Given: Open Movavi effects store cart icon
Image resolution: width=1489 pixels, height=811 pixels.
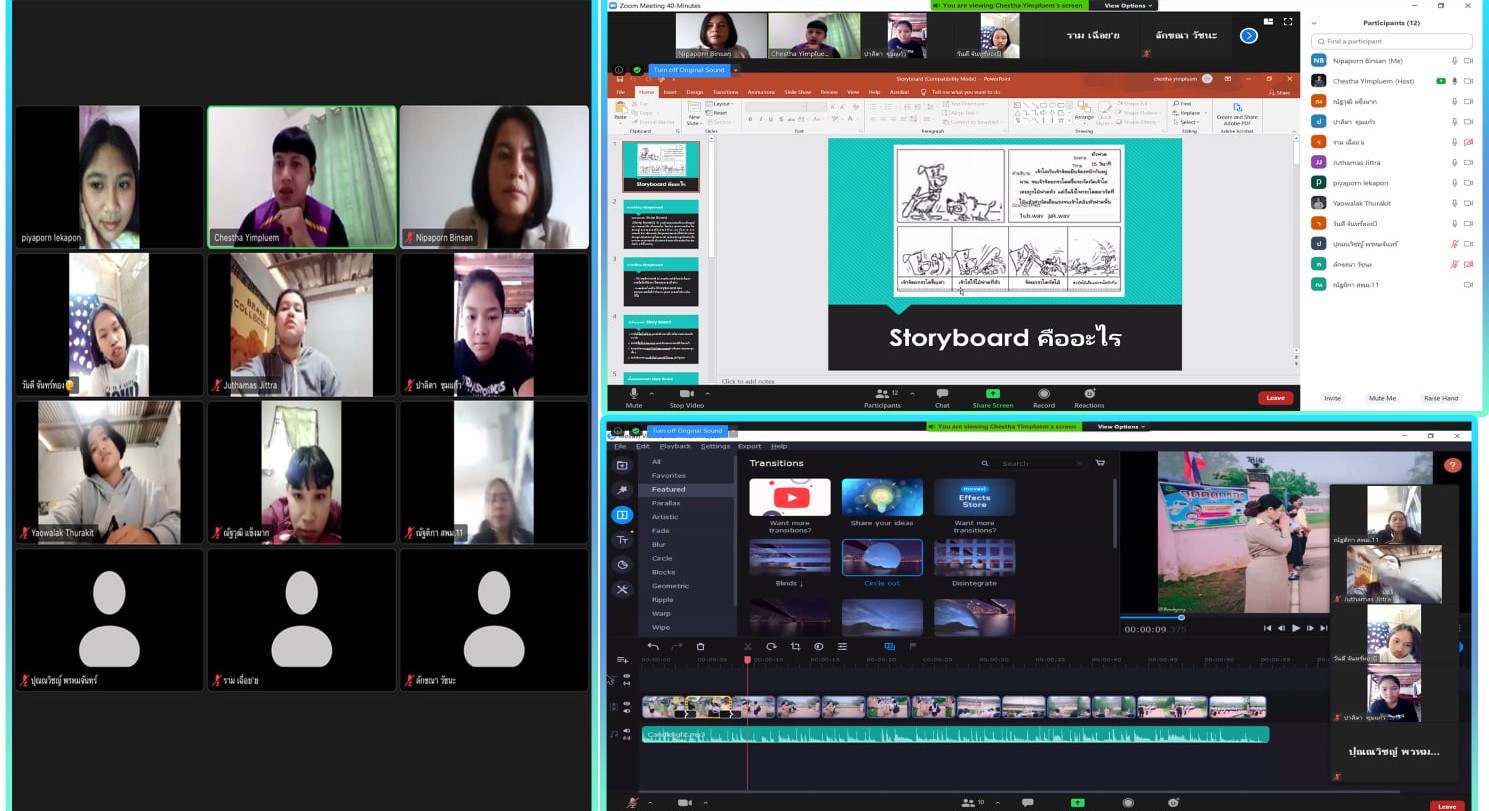Looking at the screenshot, I should tap(1100, 463).
